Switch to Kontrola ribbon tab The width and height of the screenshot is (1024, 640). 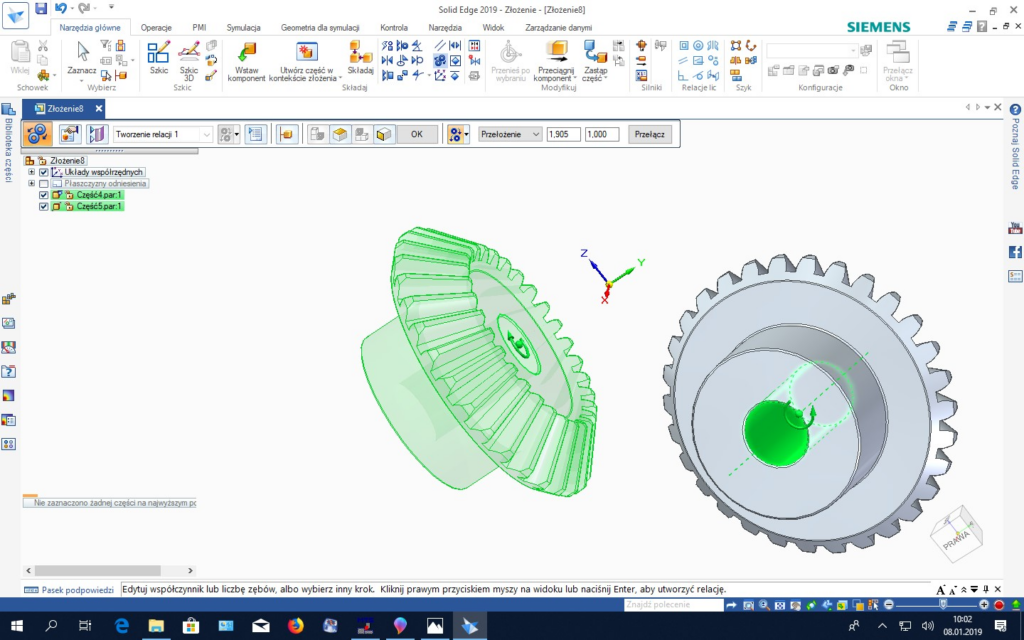coord(394,27)
